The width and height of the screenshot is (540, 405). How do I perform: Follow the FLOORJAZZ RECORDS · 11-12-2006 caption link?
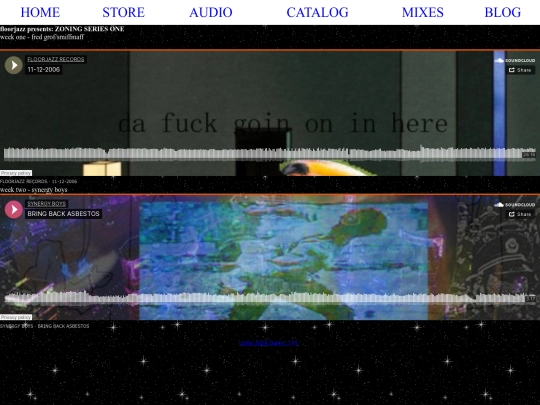[39, 181]
